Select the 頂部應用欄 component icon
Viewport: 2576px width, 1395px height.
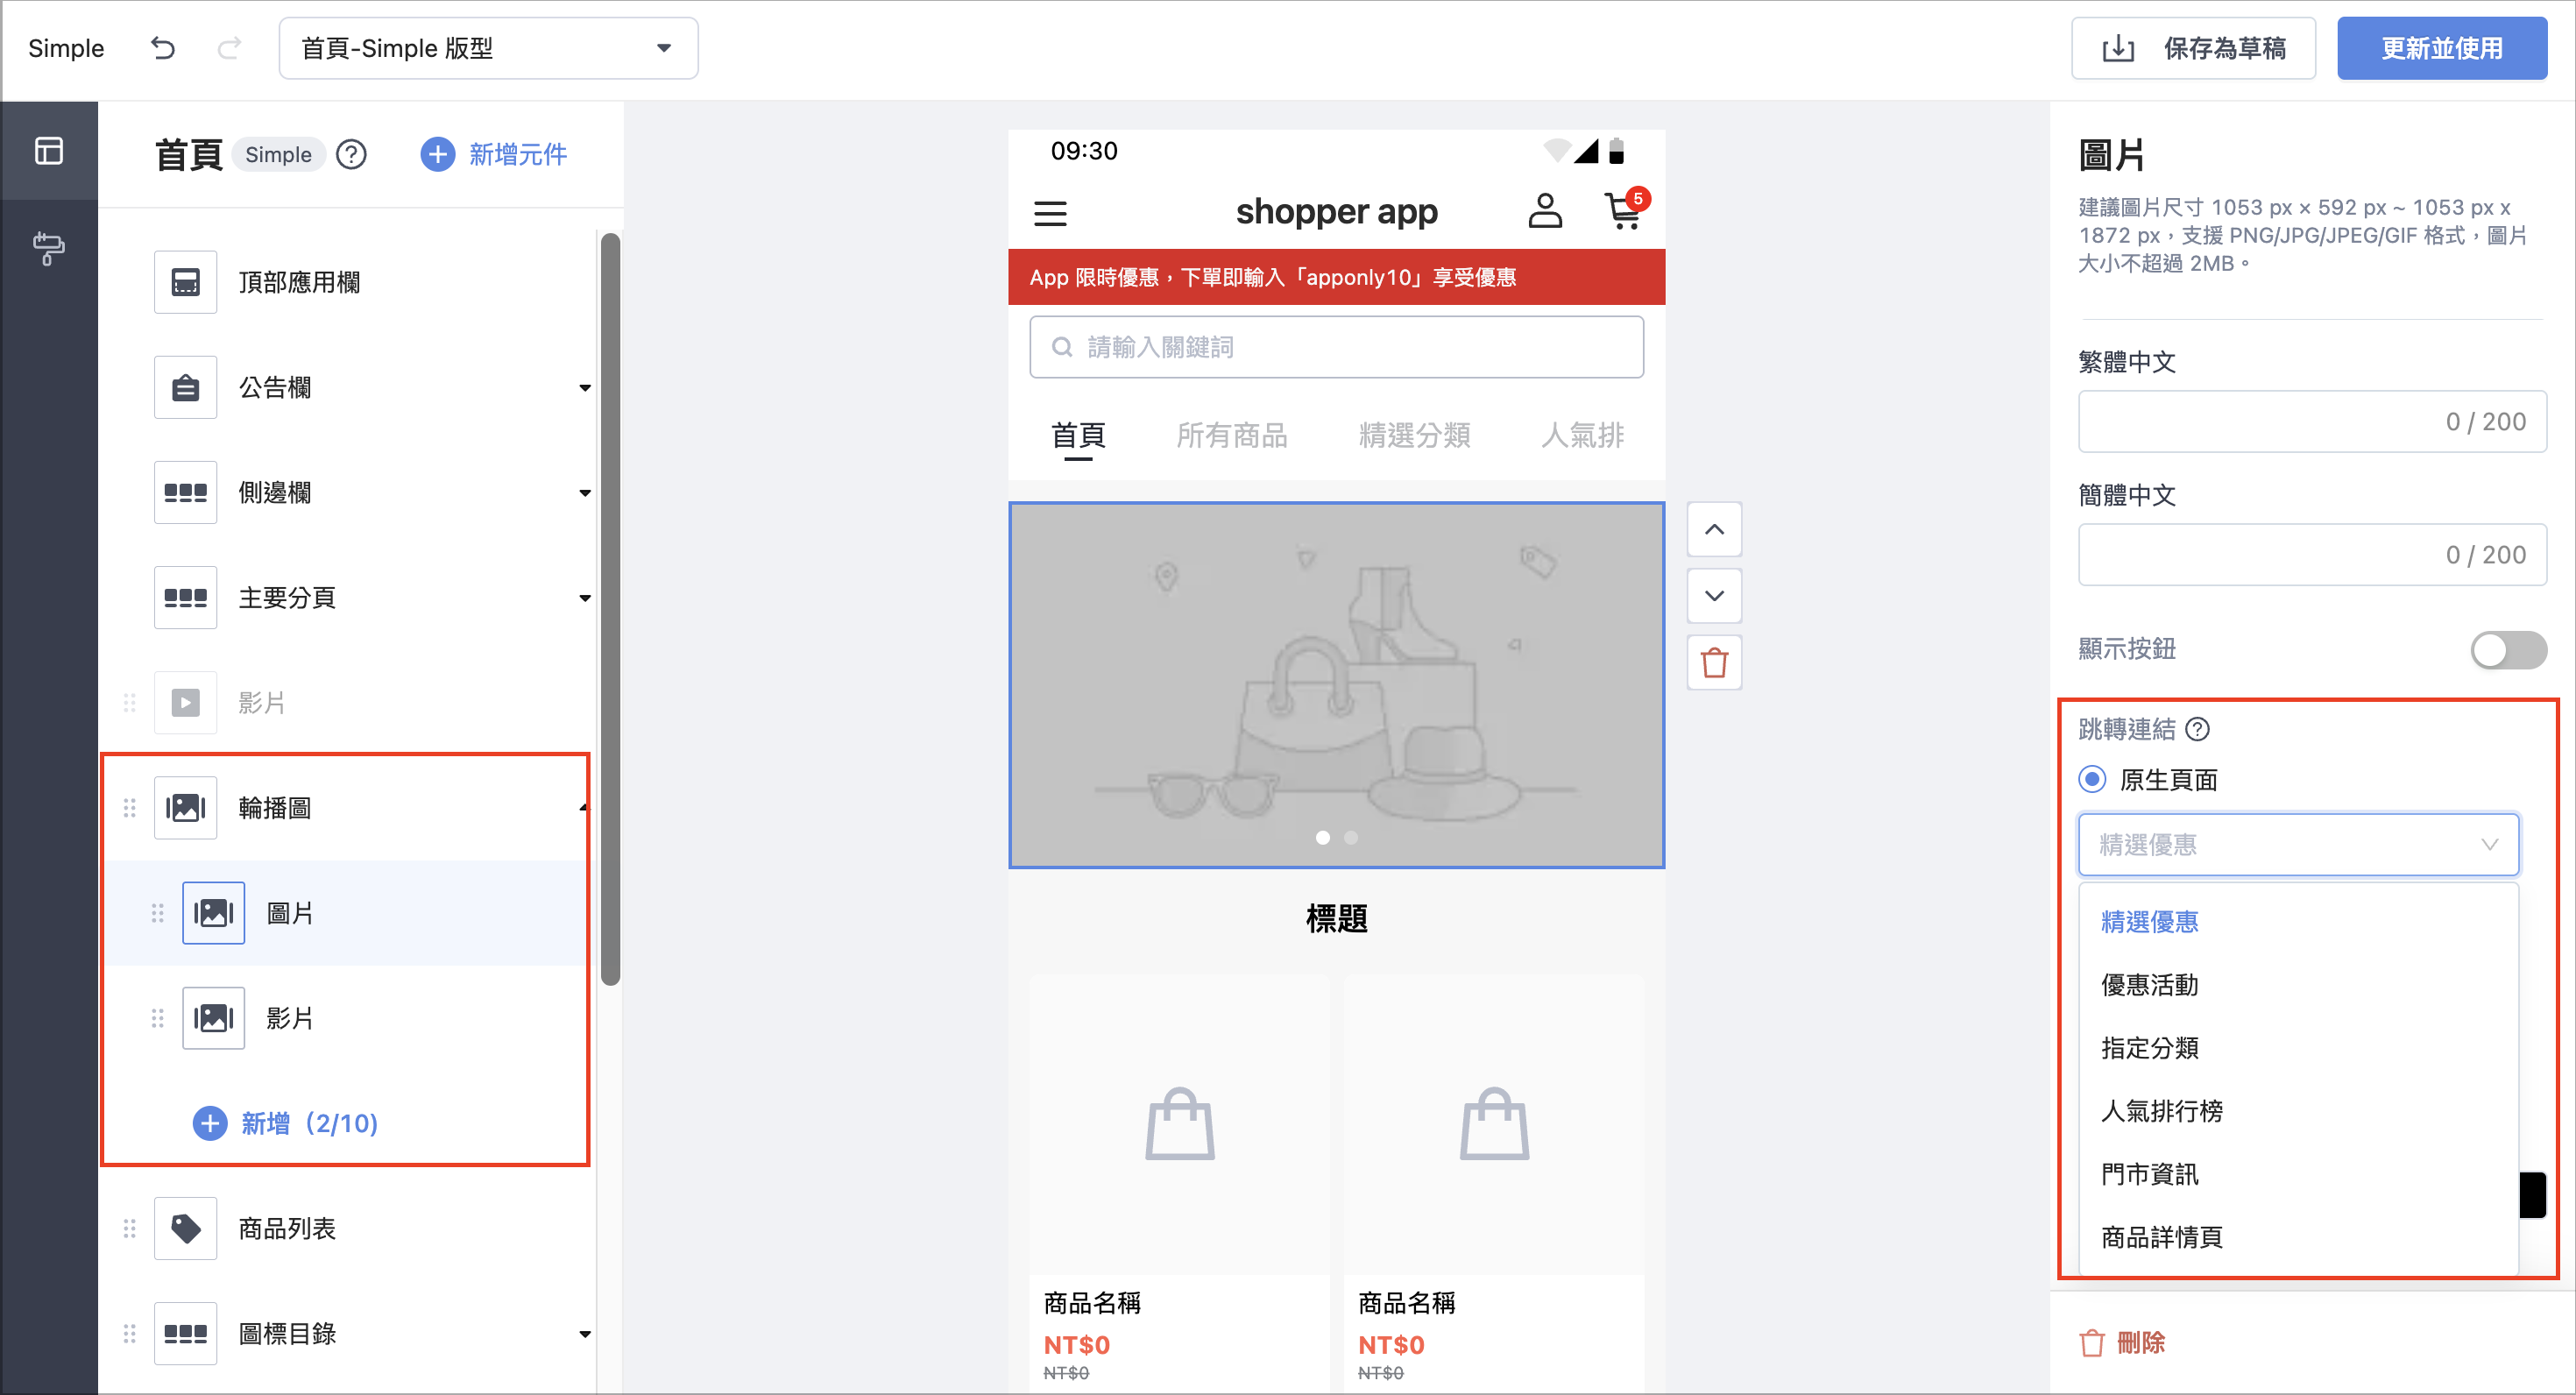click(186, 282)
